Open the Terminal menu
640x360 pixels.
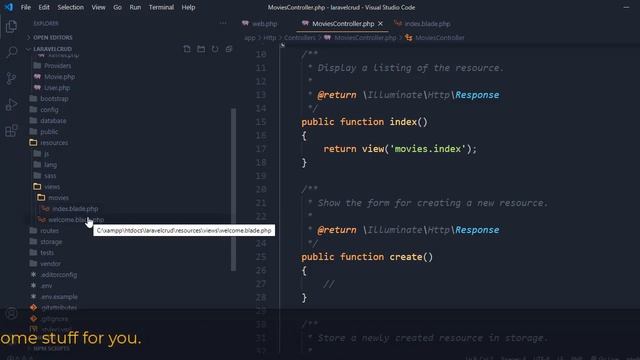click(x=161, y=7)
